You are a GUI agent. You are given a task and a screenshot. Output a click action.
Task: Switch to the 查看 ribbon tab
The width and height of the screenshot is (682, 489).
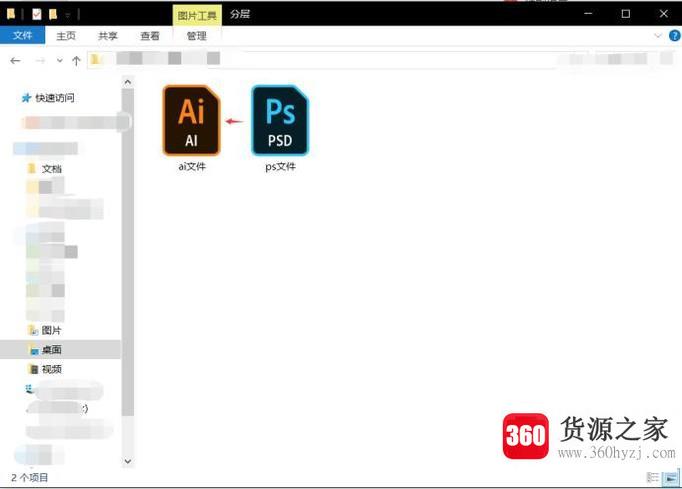coord(150,36)
